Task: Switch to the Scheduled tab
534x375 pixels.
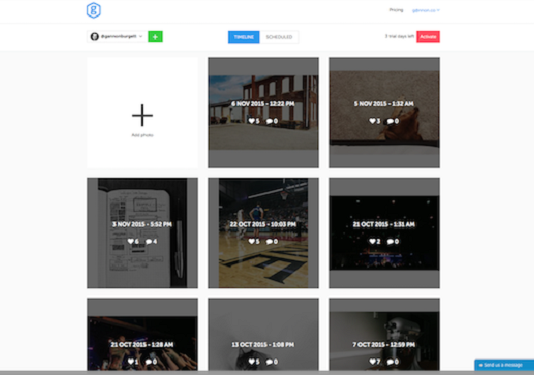Action: [x=279, y=37]
